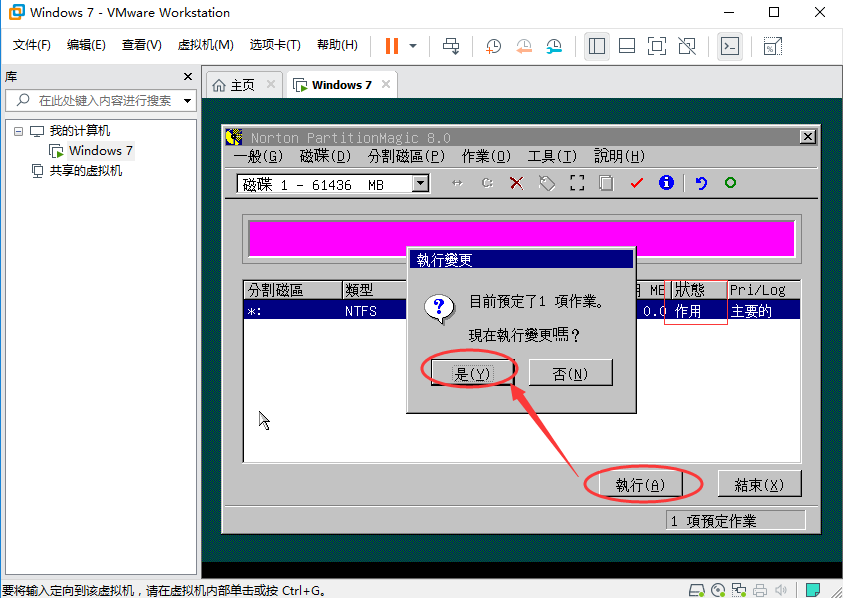Click the CD/DVD device status icon

click(718, 590)
